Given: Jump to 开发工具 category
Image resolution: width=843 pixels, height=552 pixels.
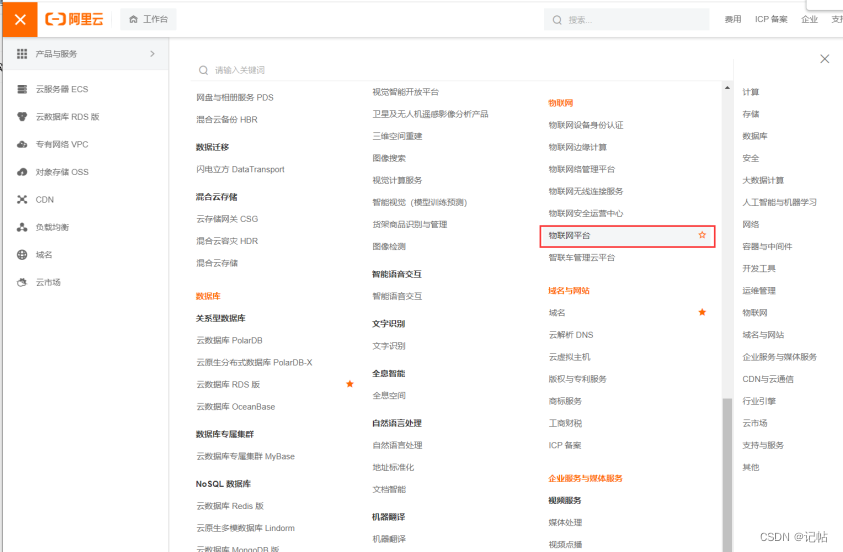Looking at the screenshot, I should pyautogui.click(x=759, y=268).
